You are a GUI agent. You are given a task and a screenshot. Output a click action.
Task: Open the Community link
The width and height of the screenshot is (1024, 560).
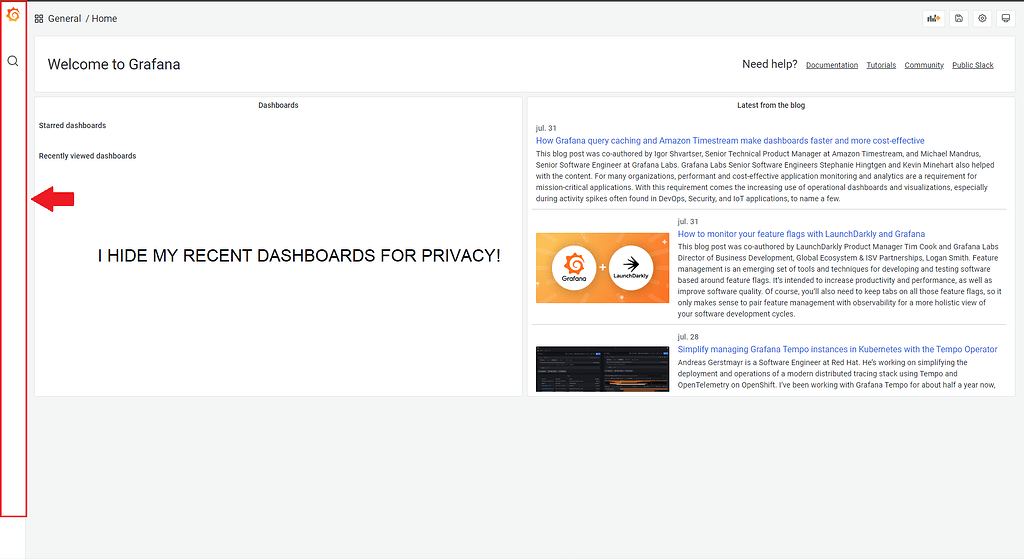924,65
